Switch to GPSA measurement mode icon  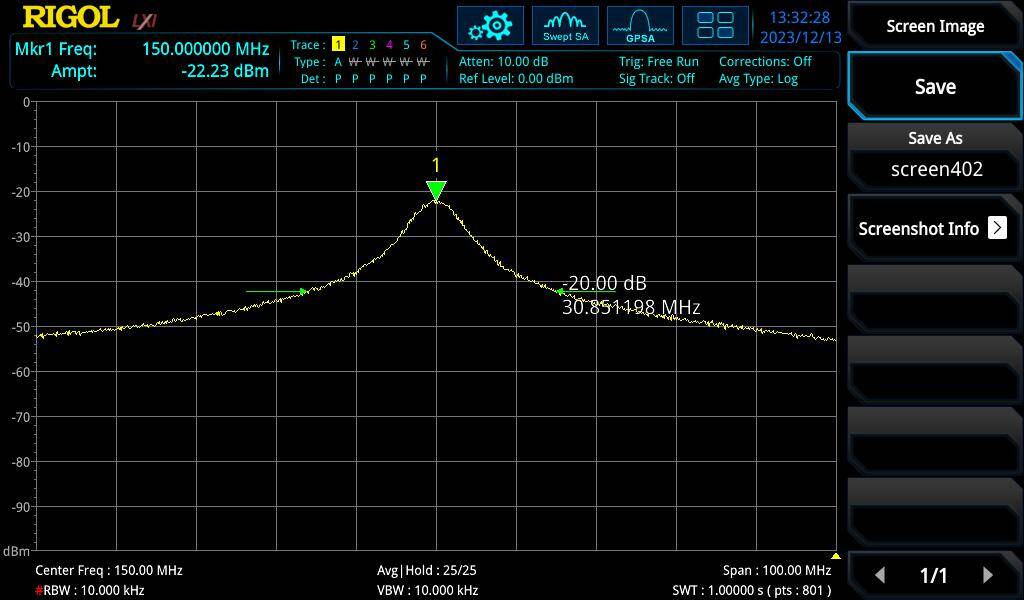[x=640, y=26]
